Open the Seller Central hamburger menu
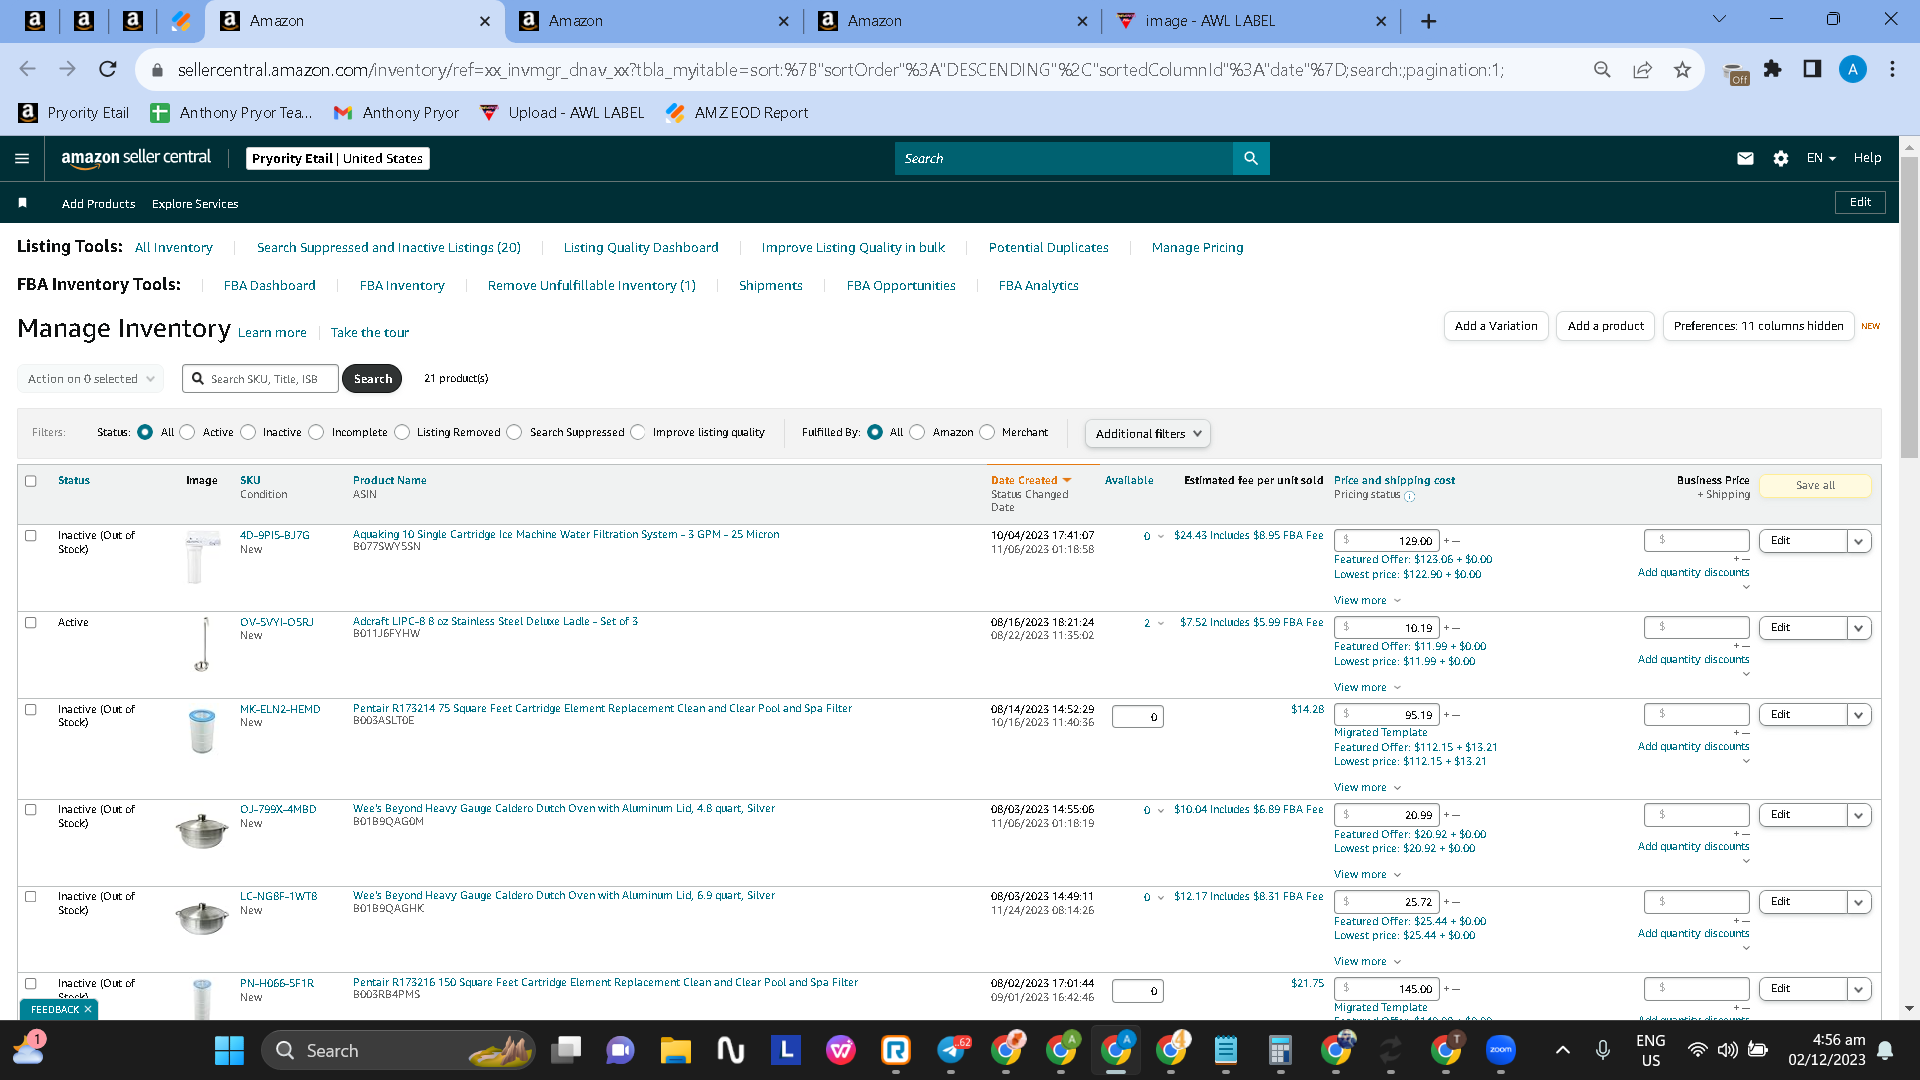The width and height of the screenshot is (1920, 1080). tap(22, 158)
